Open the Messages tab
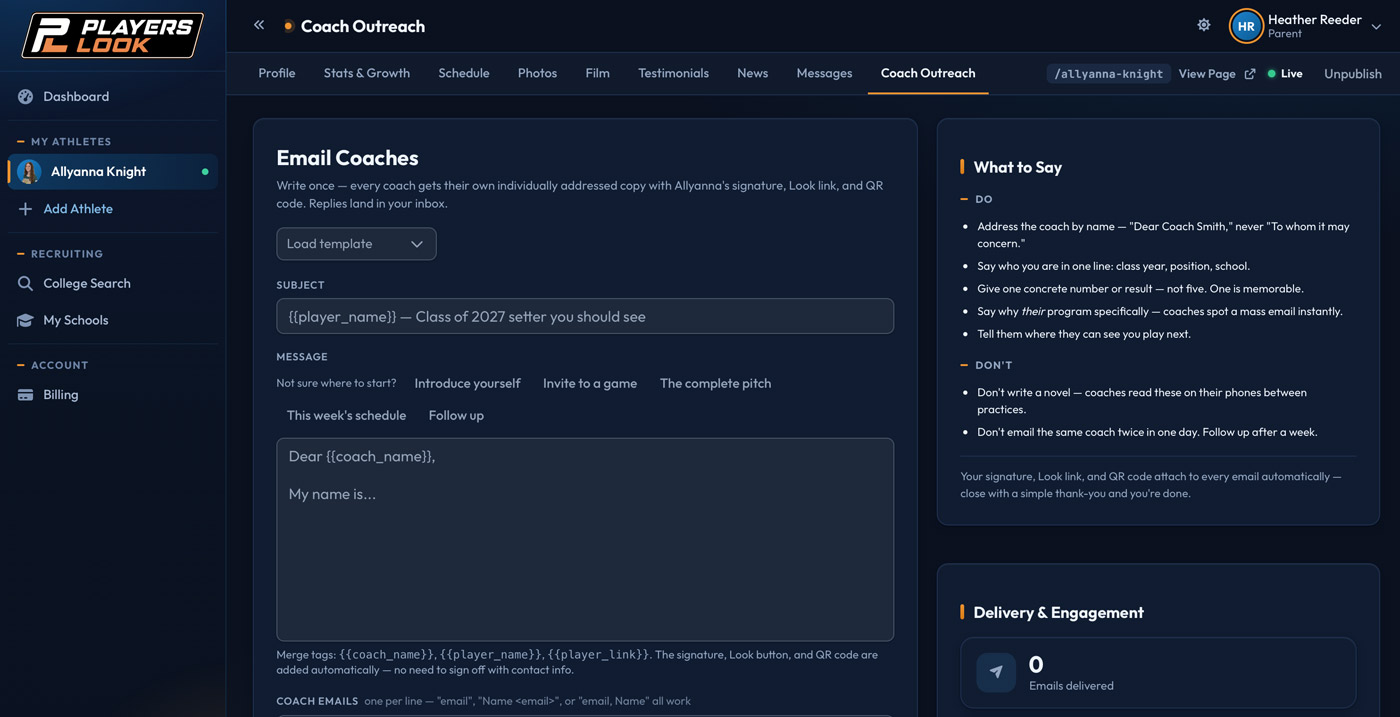Image resolution: width=1400 pixels, height=717 pixels. click(825, 73)
